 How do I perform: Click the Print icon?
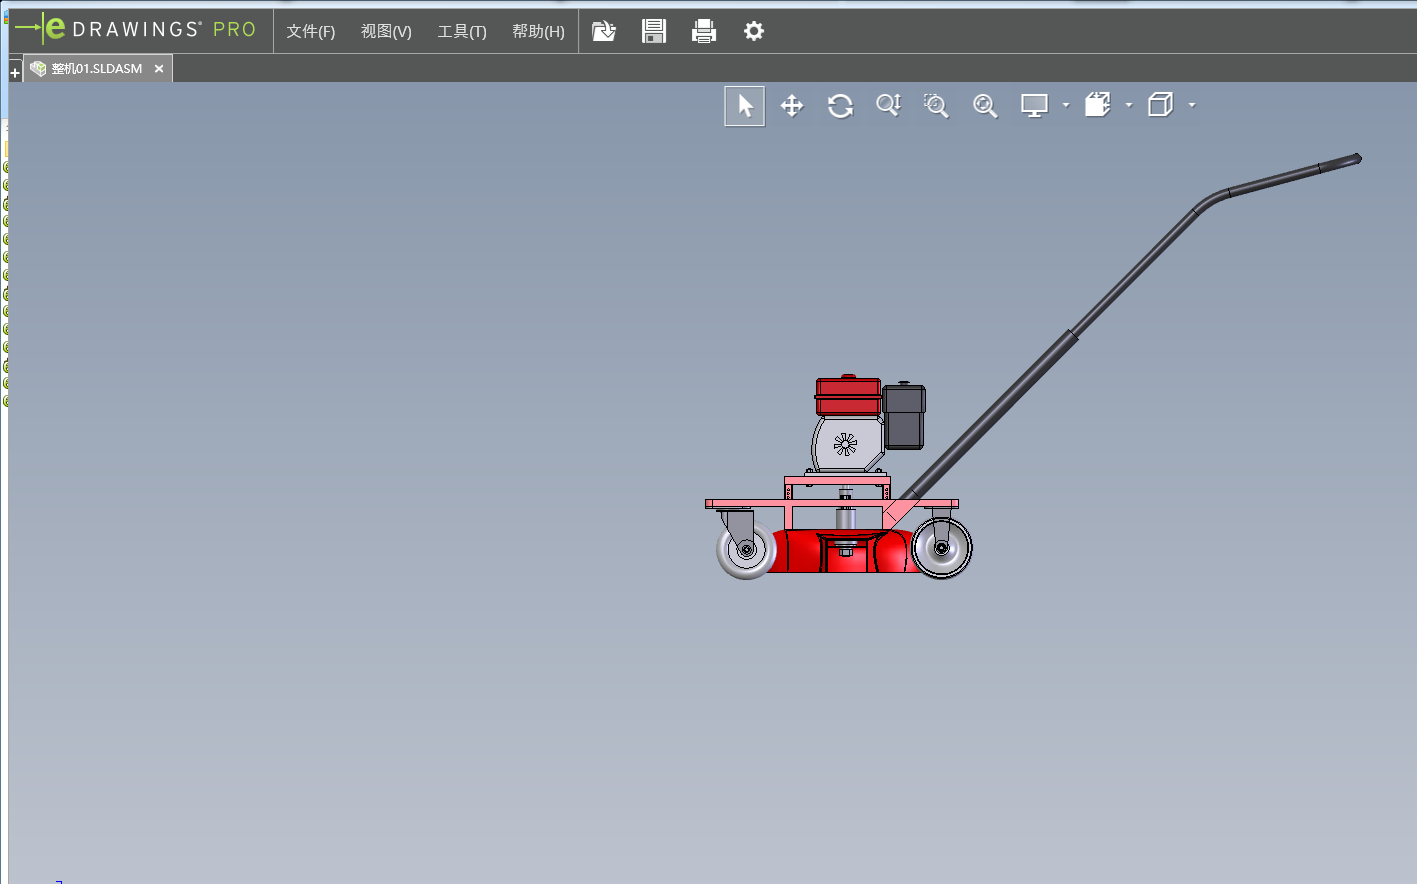click(x=704, y=31)
